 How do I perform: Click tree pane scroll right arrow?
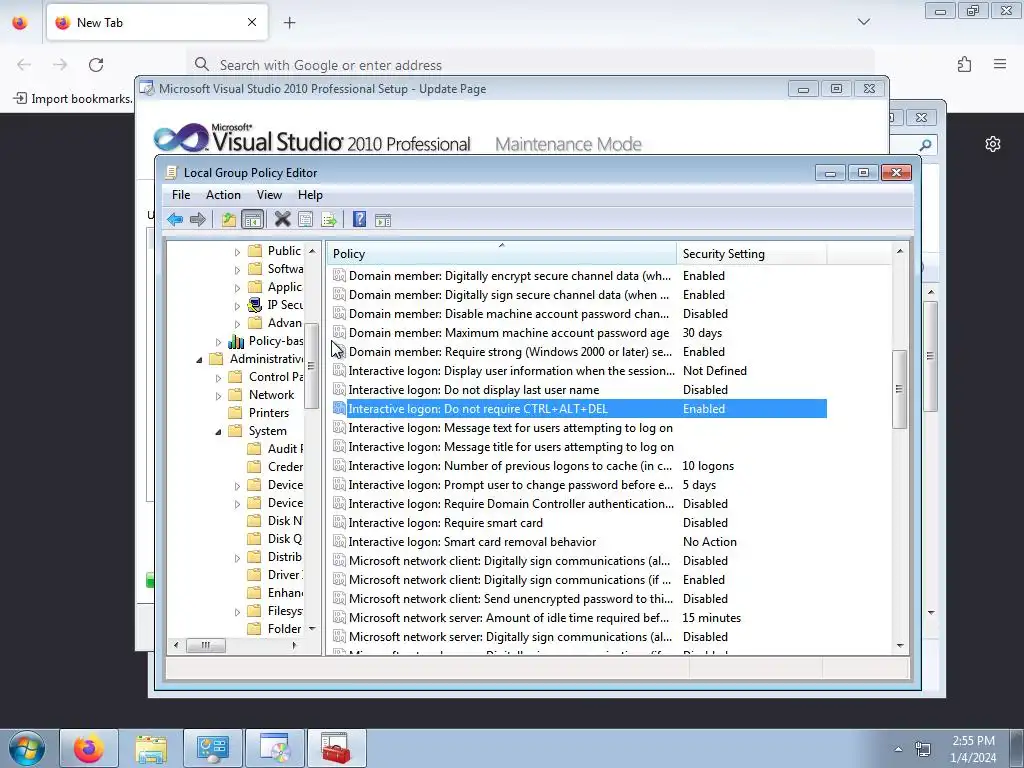295,645
